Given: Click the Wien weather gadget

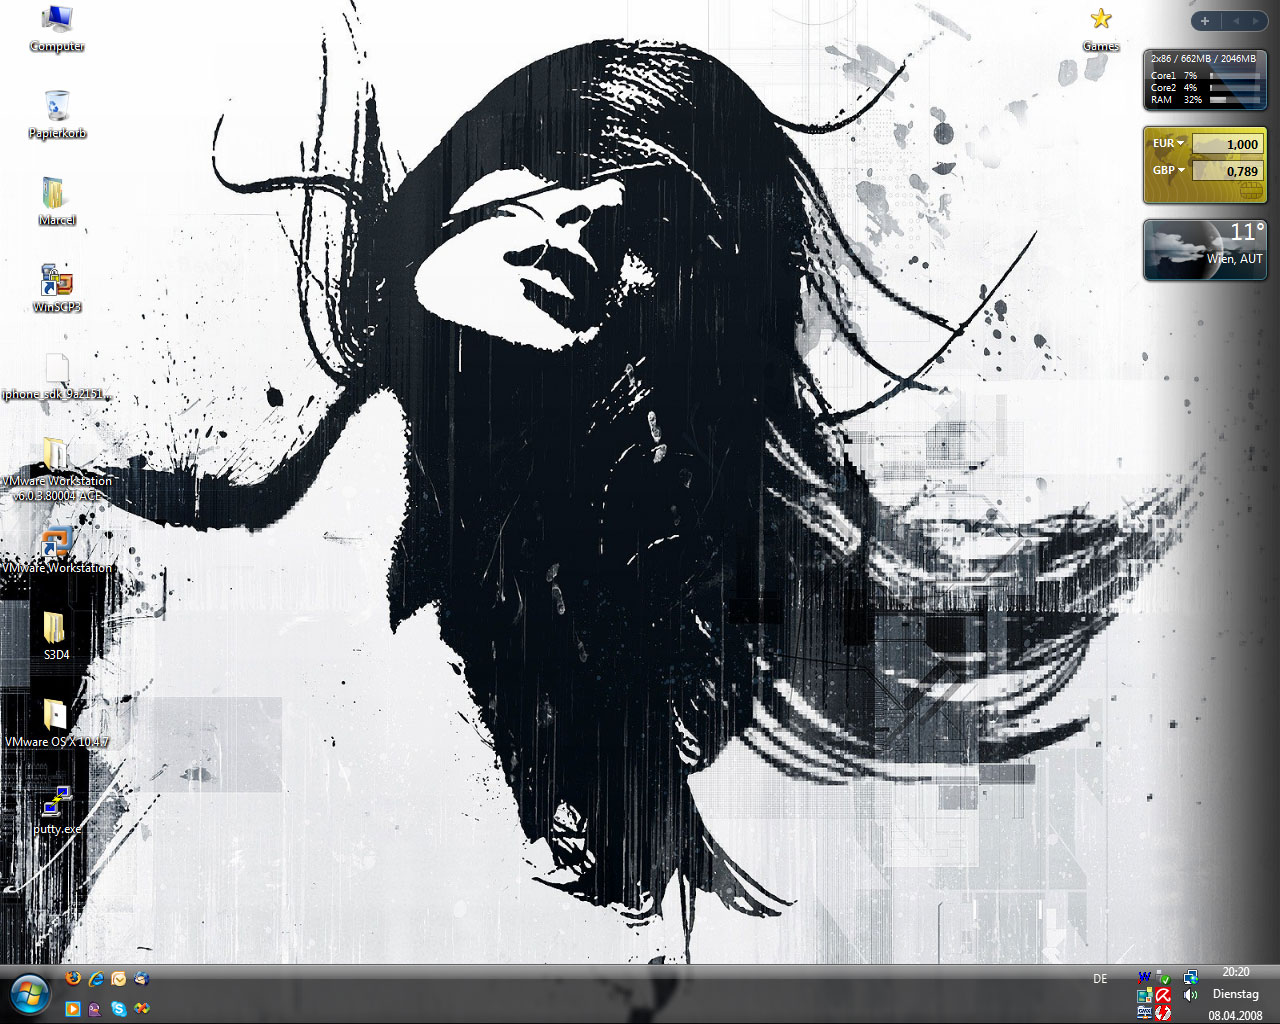Looking at the screenshot, I should pos(1205,250).
